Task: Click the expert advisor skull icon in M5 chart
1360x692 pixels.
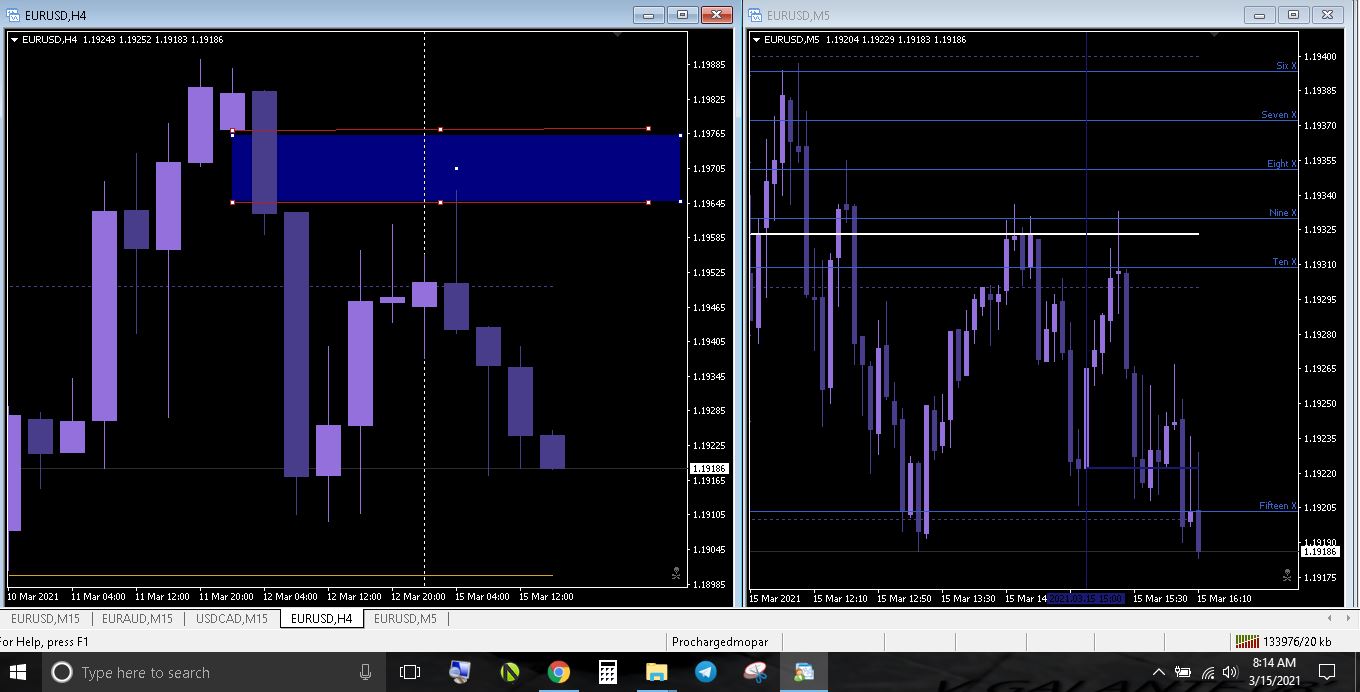Action: [x=1286, y=574]
